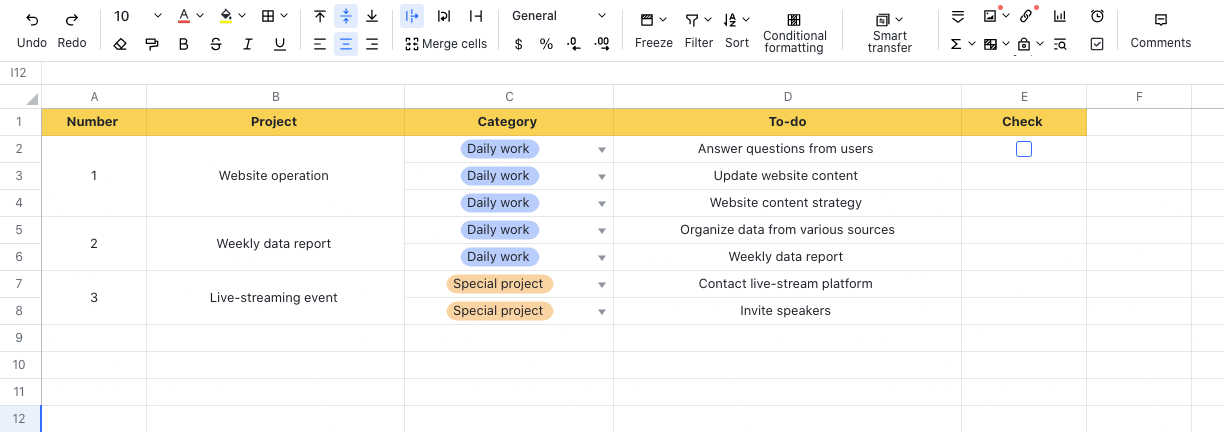Apply strikethrough to text
The width and height of the screenshot is (1224, 432).
coord(216,44)
